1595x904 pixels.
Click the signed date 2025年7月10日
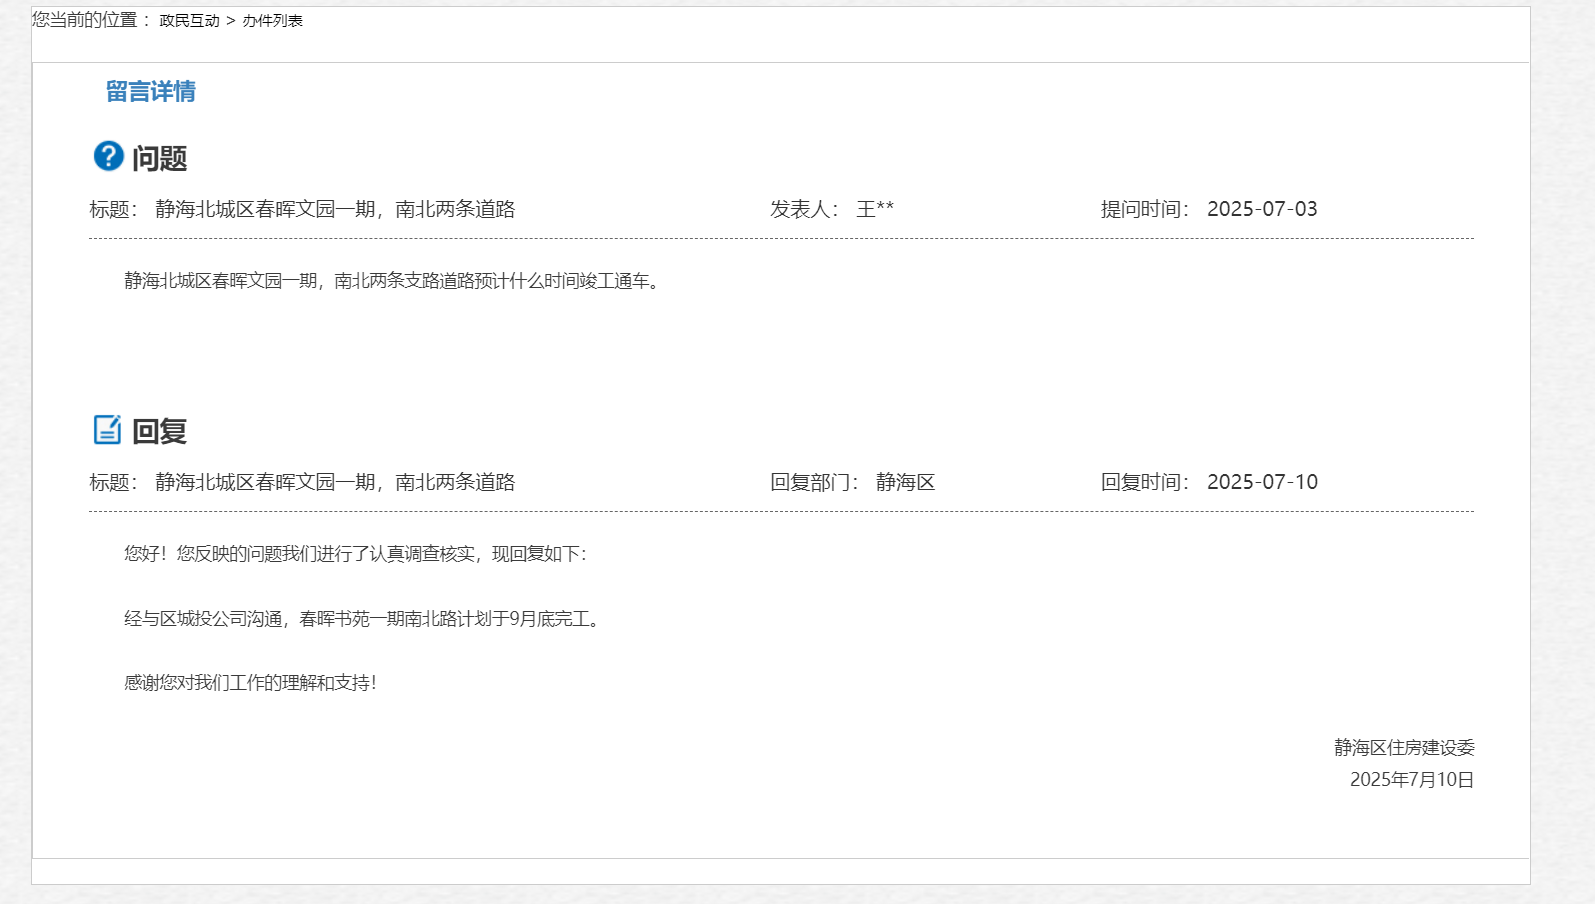click(x=1412, y=780)
